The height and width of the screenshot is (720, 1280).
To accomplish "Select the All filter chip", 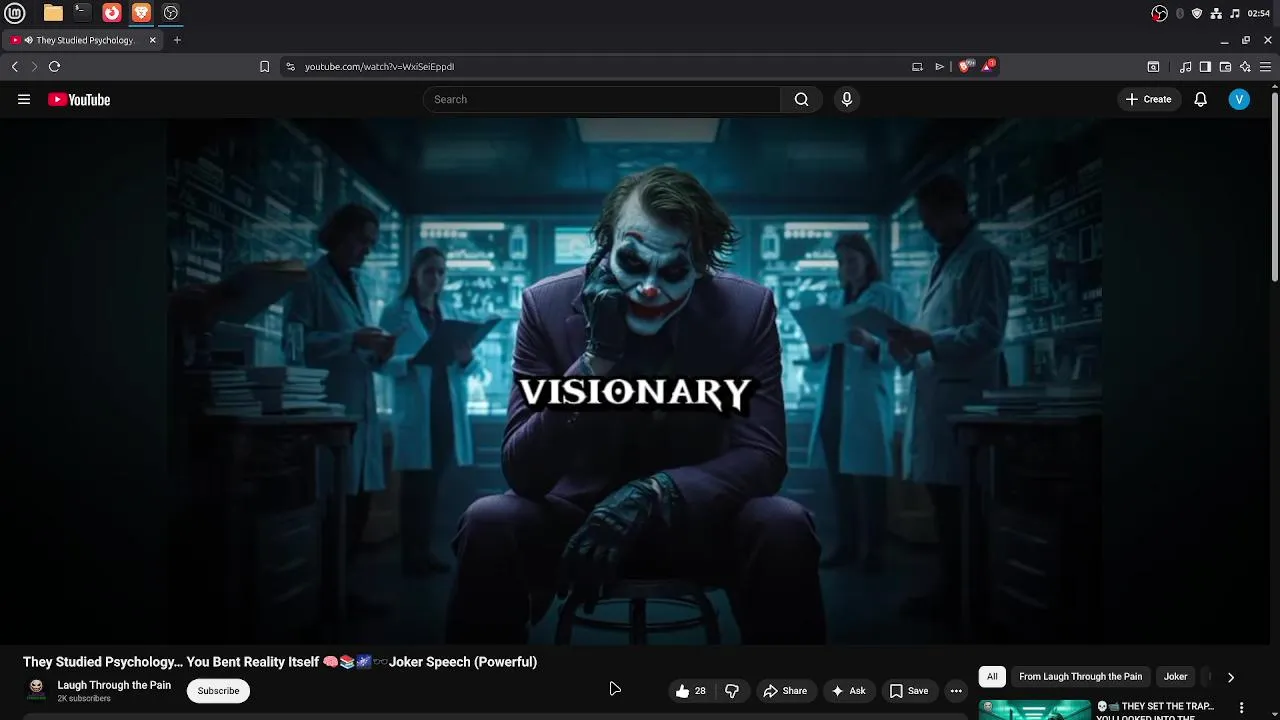I will point(992,677).
